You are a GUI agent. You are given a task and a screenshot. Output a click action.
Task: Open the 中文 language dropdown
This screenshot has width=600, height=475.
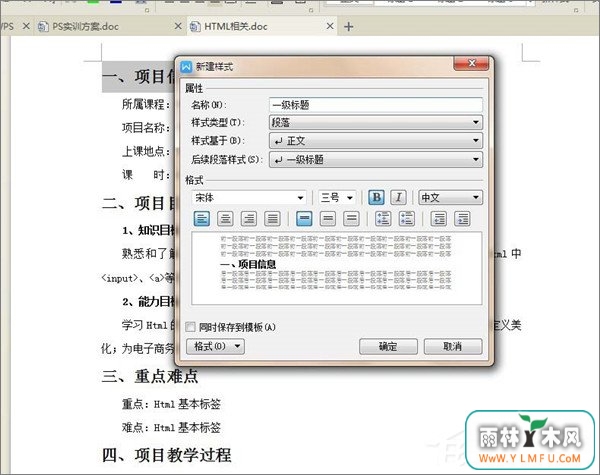pos(450,198)
